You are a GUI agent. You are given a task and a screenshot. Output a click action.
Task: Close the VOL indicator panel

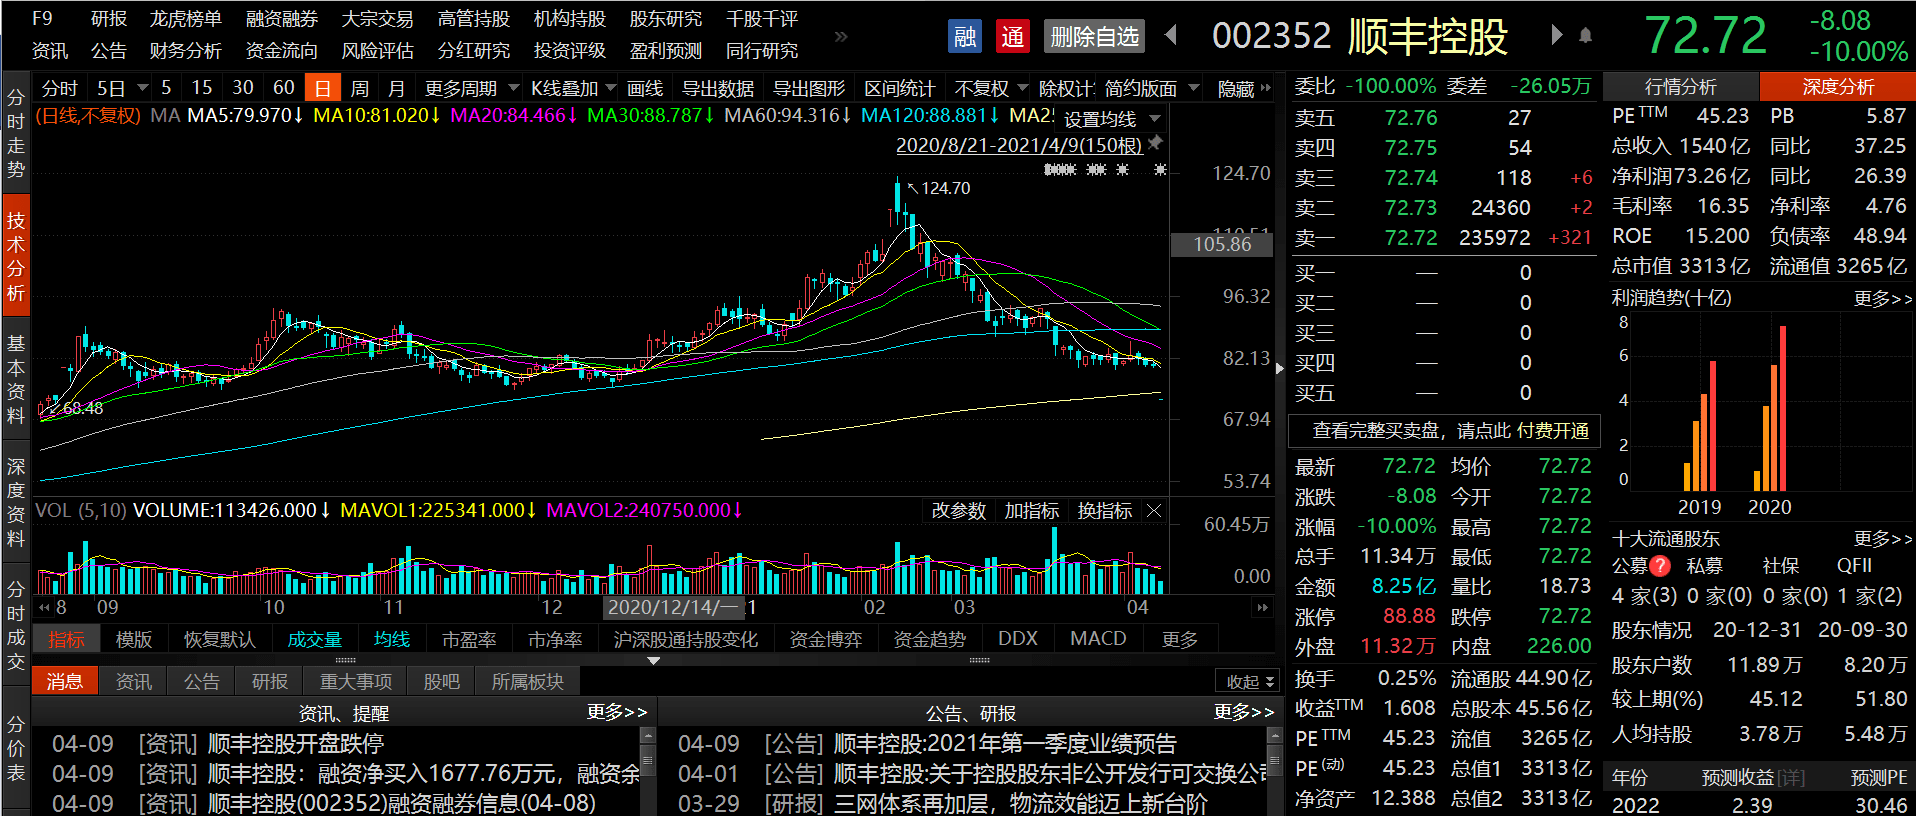pyautogui.click(x=1154, y=511)
